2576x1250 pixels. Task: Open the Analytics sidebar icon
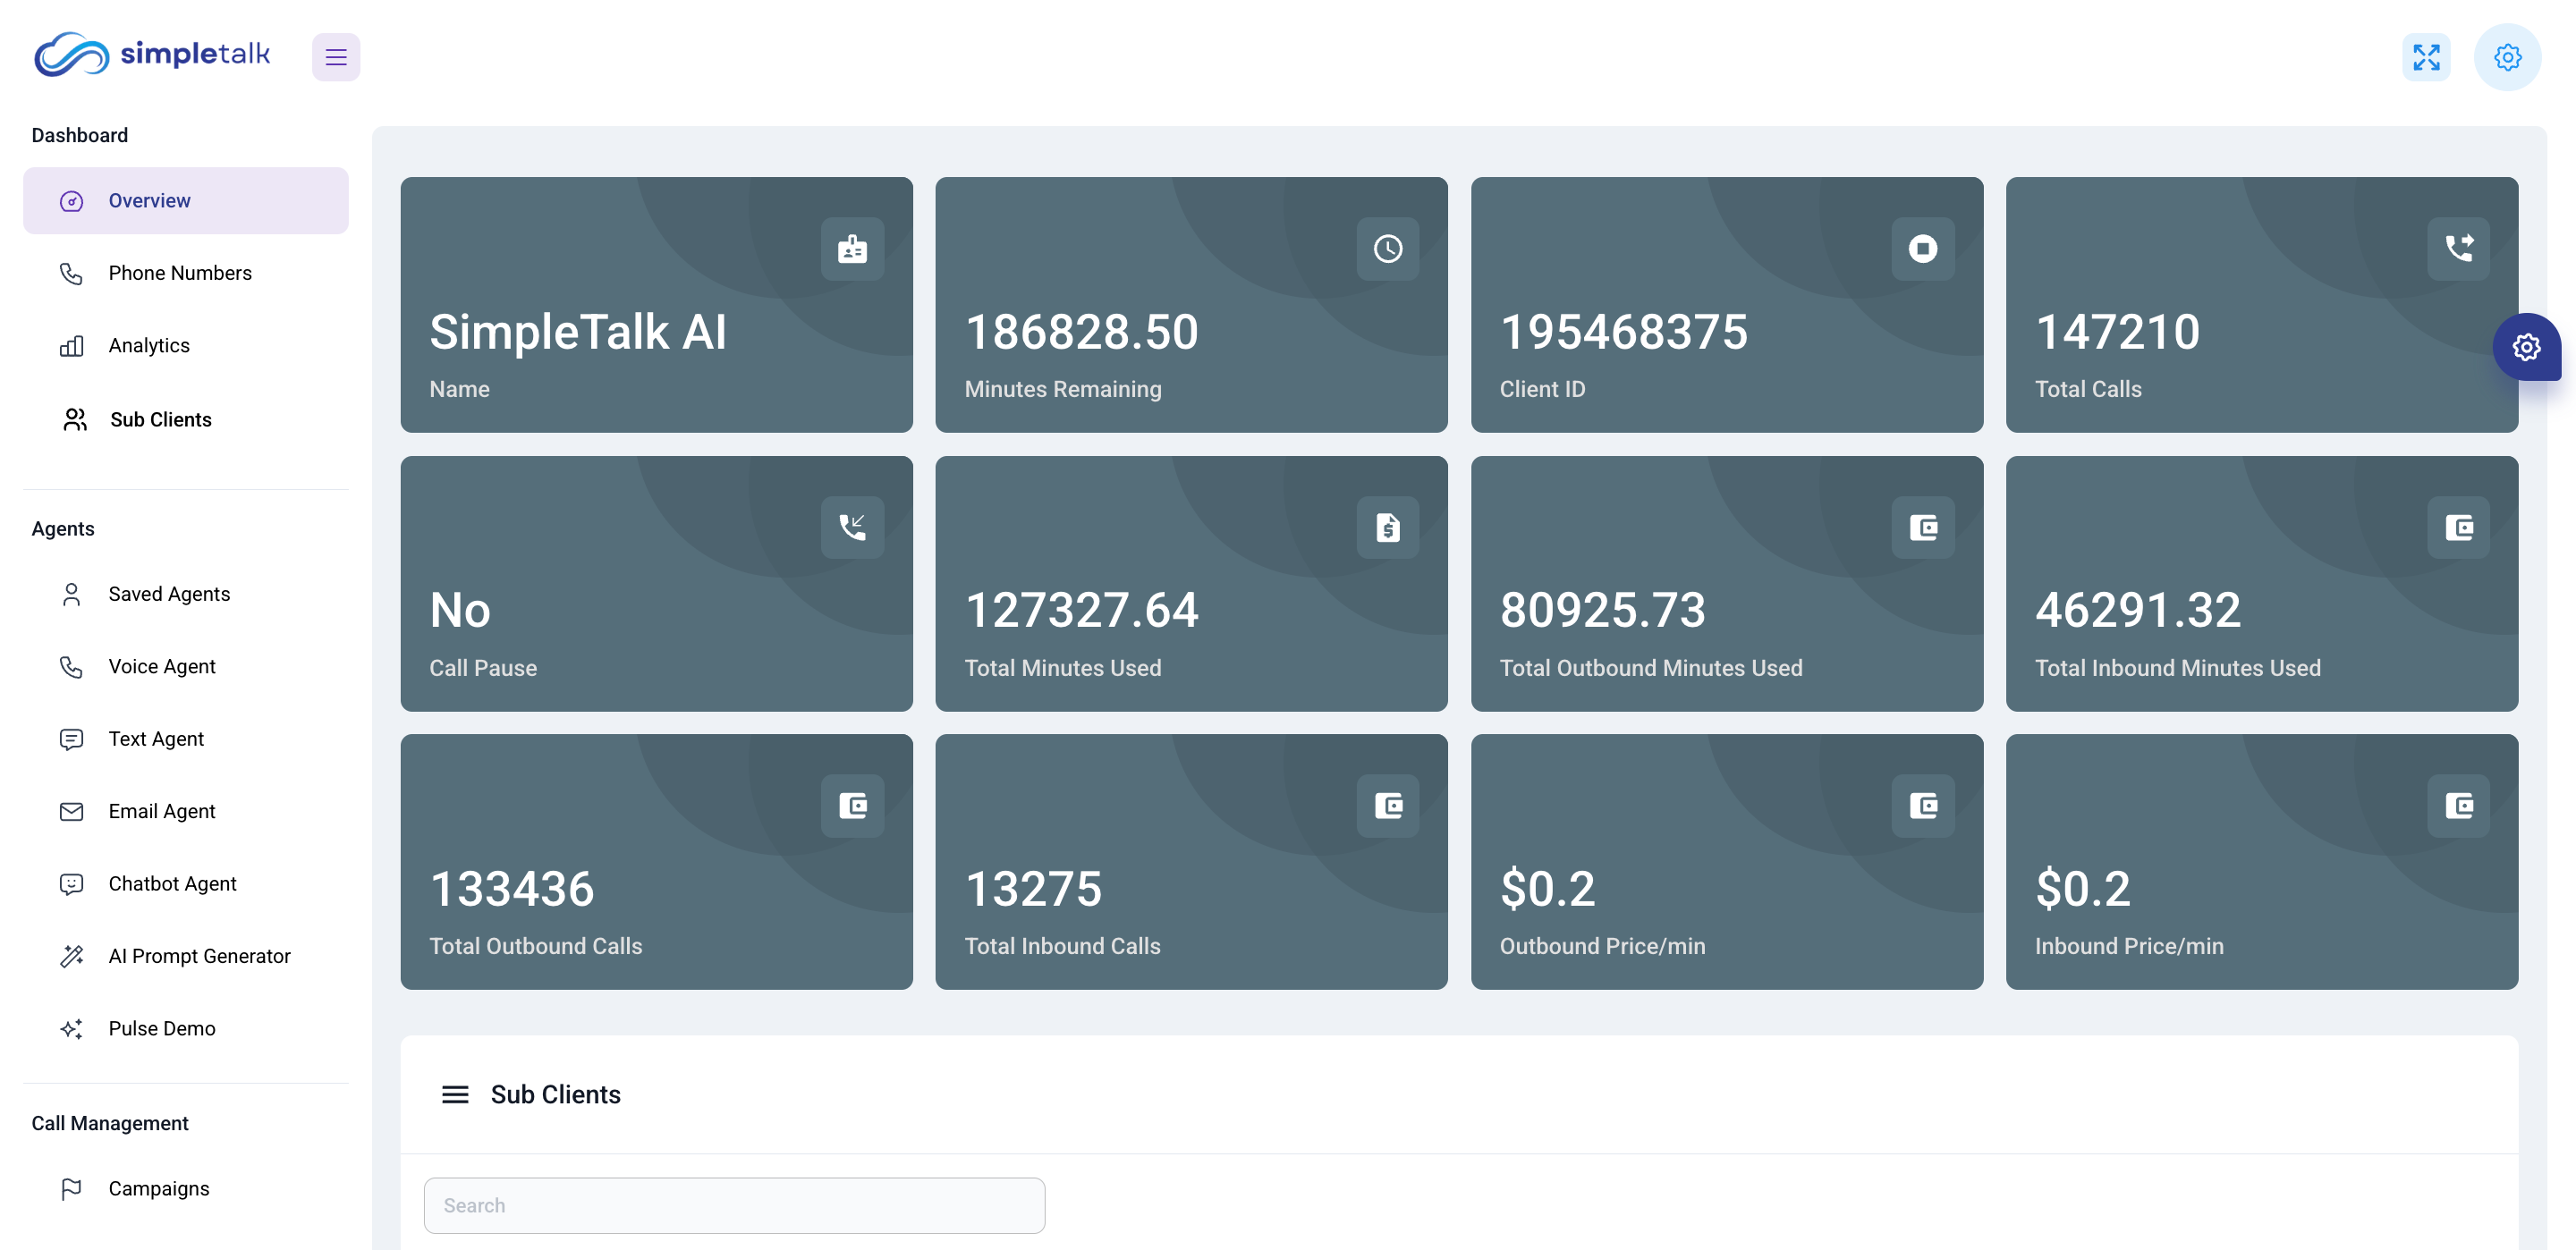coord(73,345)
